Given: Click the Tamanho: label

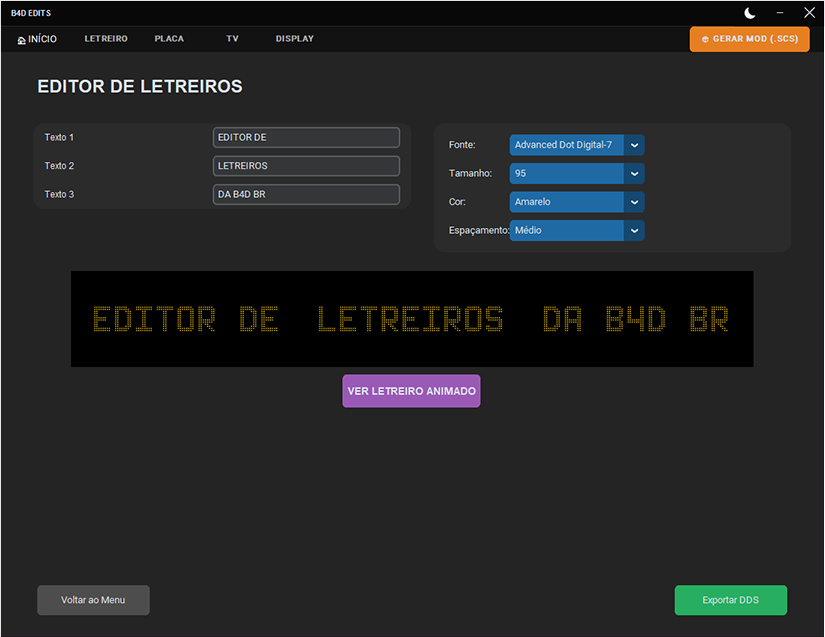Looking at the screenshot, I should (470, 173).
